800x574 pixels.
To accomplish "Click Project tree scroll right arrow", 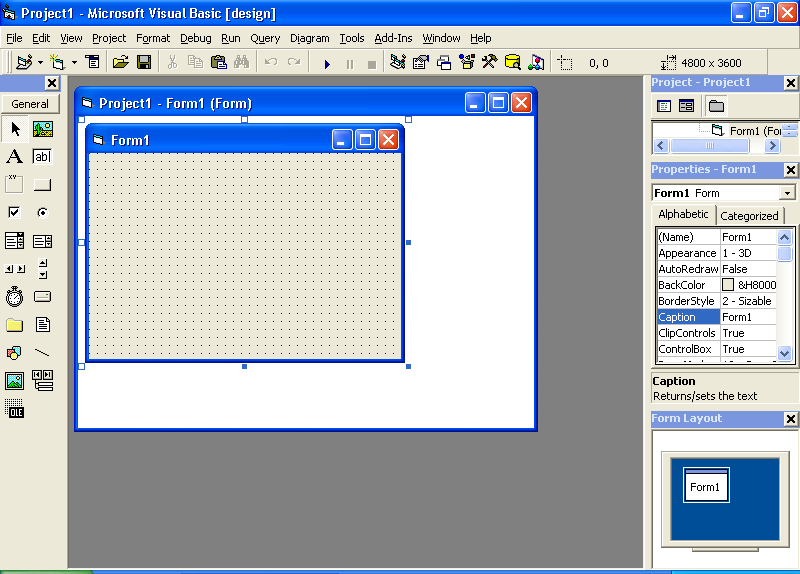I will click(772, 146).
